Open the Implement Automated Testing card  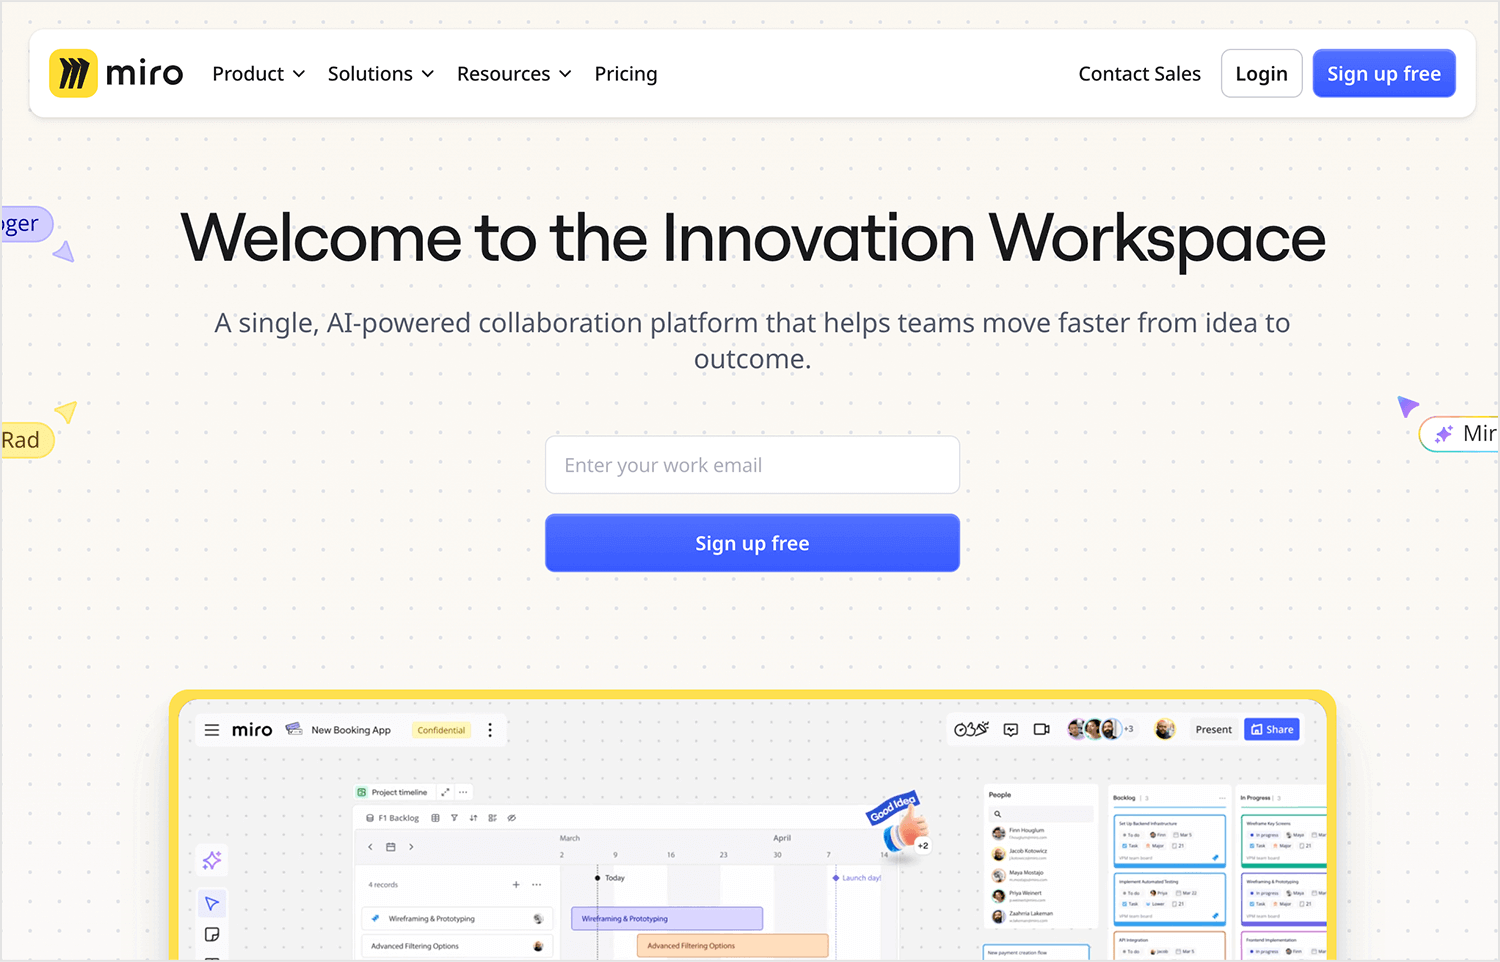[1169, 898]
